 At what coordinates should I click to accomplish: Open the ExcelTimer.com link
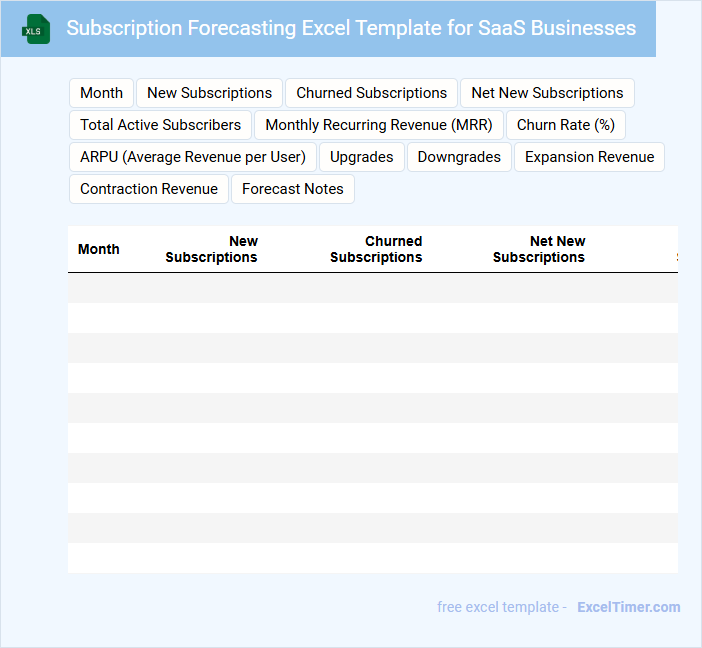[x=628, y=607]
